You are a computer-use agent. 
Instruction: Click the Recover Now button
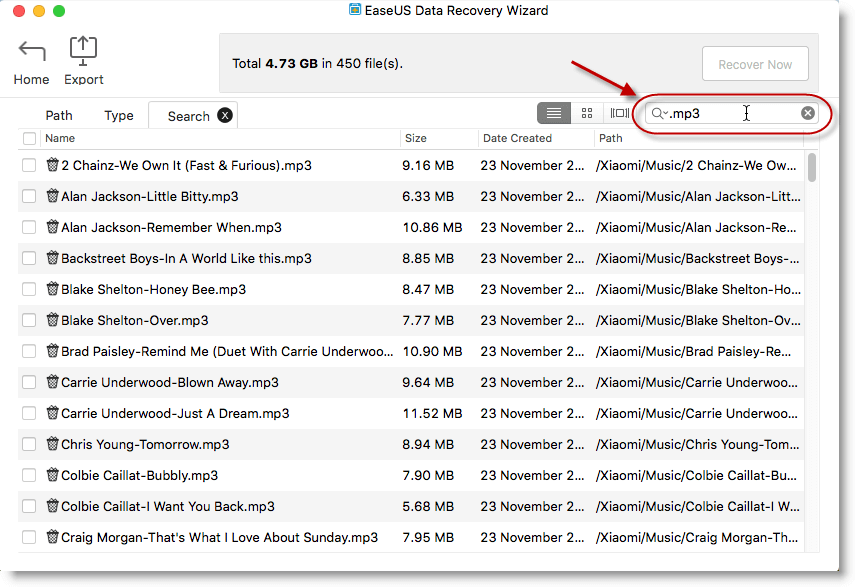click(x=755, y=64)
